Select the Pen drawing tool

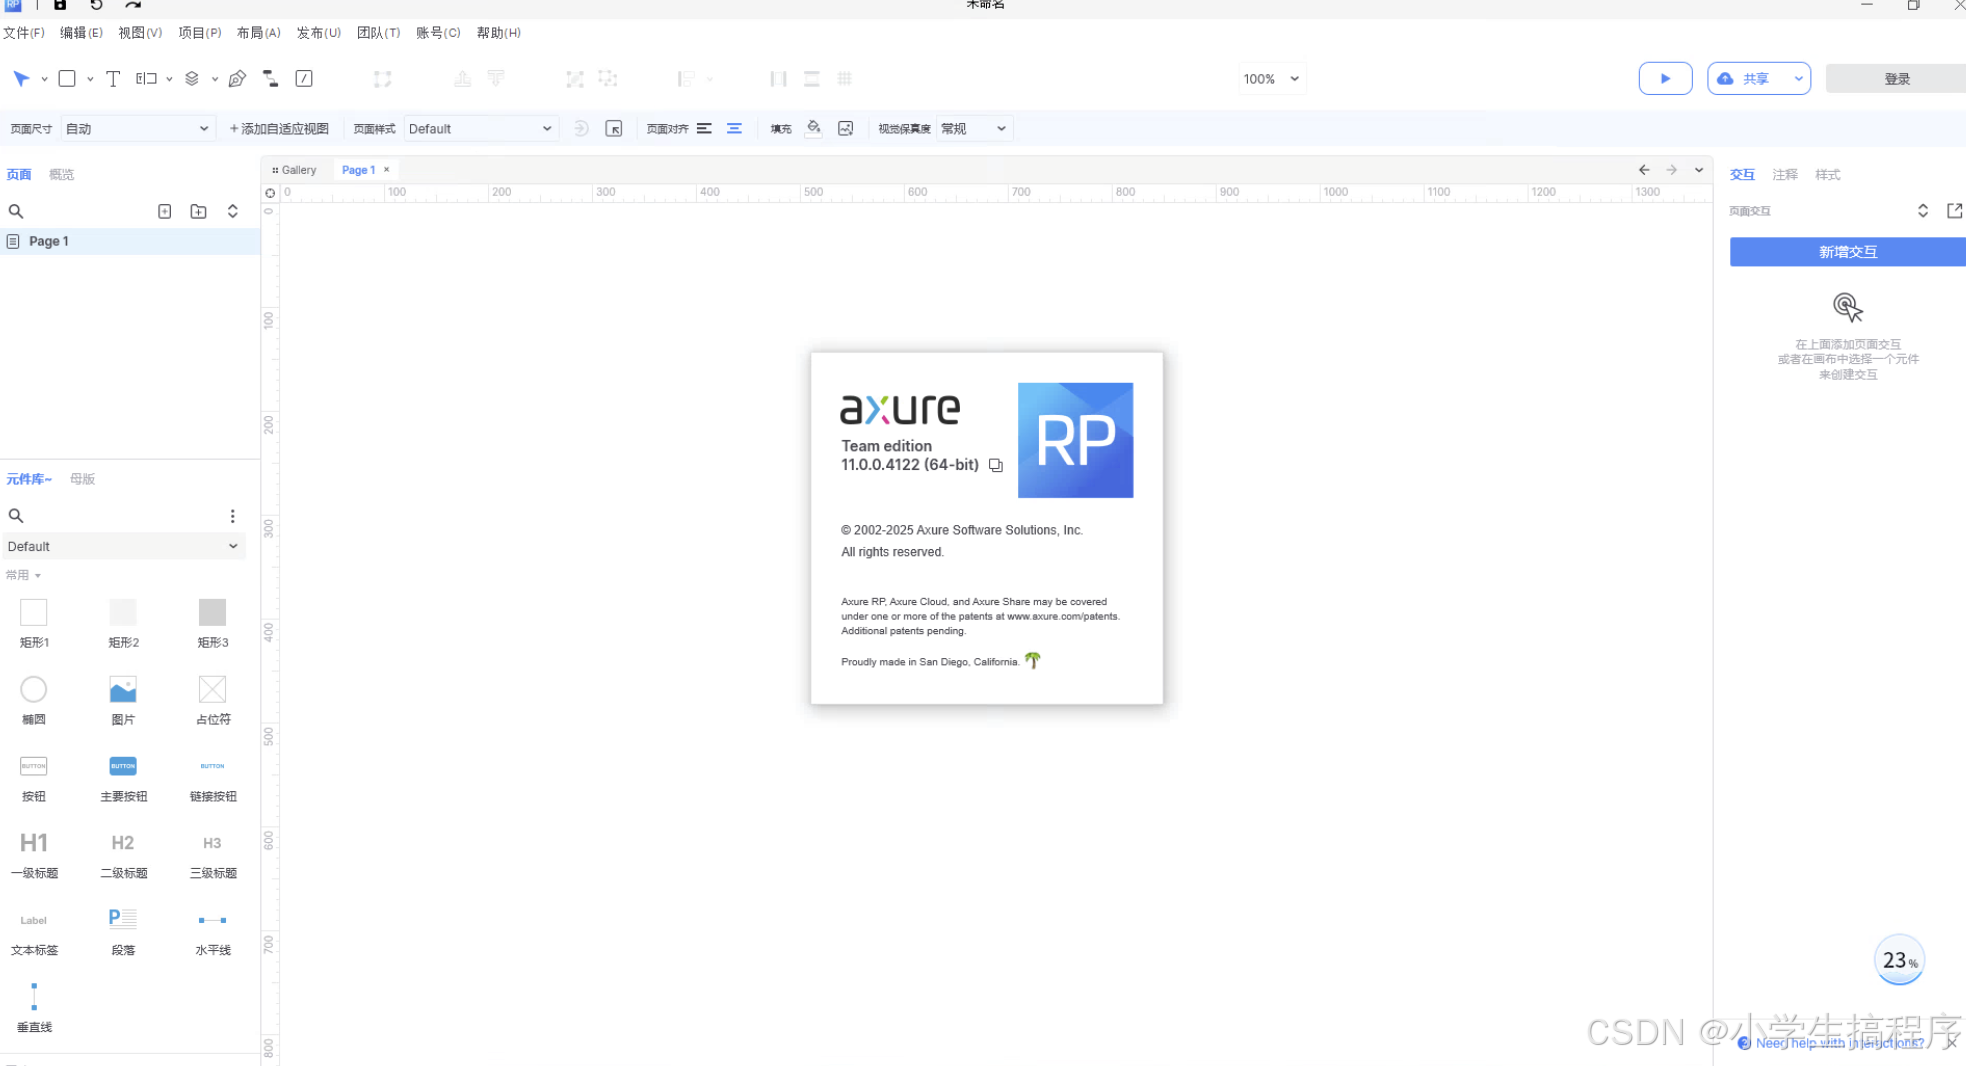[x=237, y=79]
